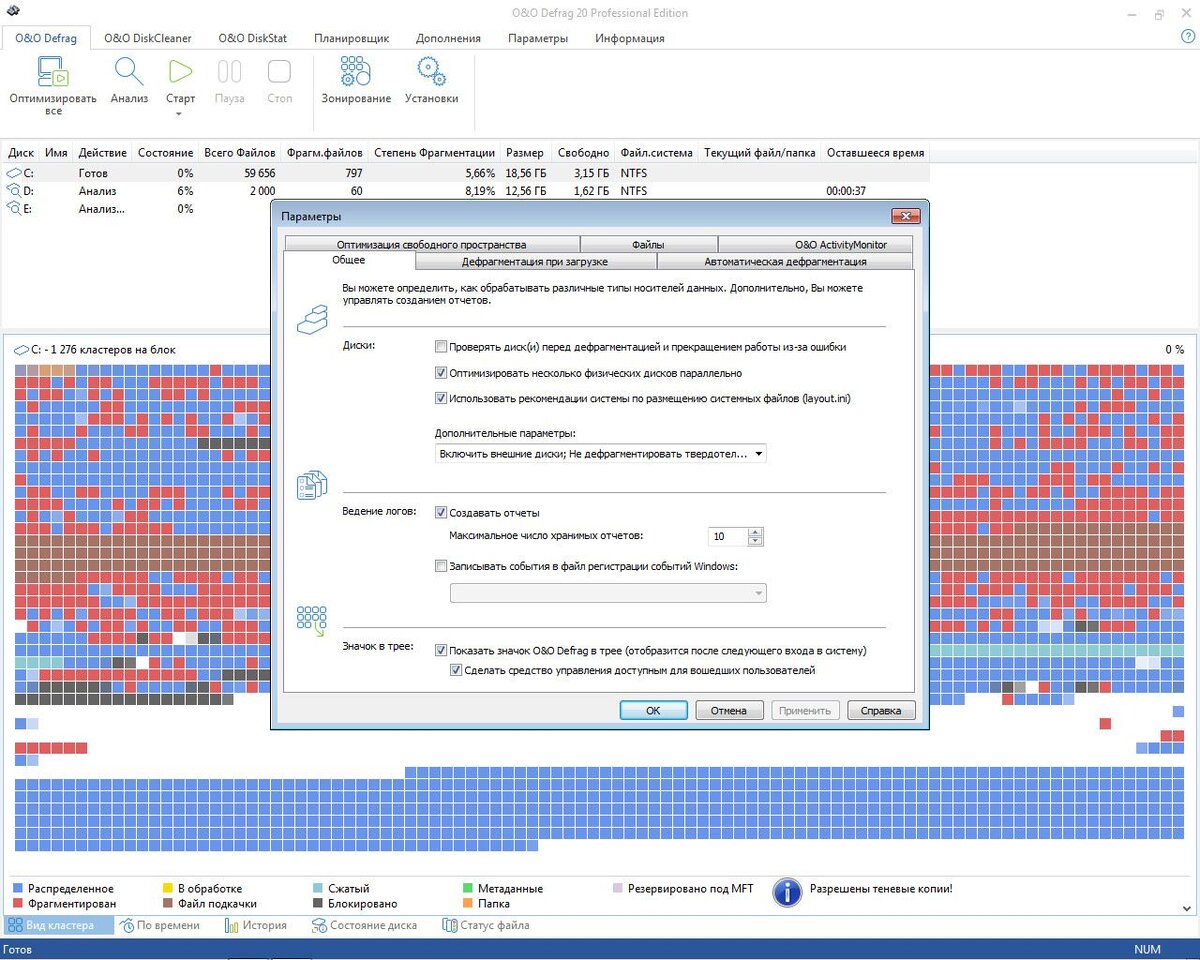
Task: Click the help question mark icon
Action: tap(1187, 37)
